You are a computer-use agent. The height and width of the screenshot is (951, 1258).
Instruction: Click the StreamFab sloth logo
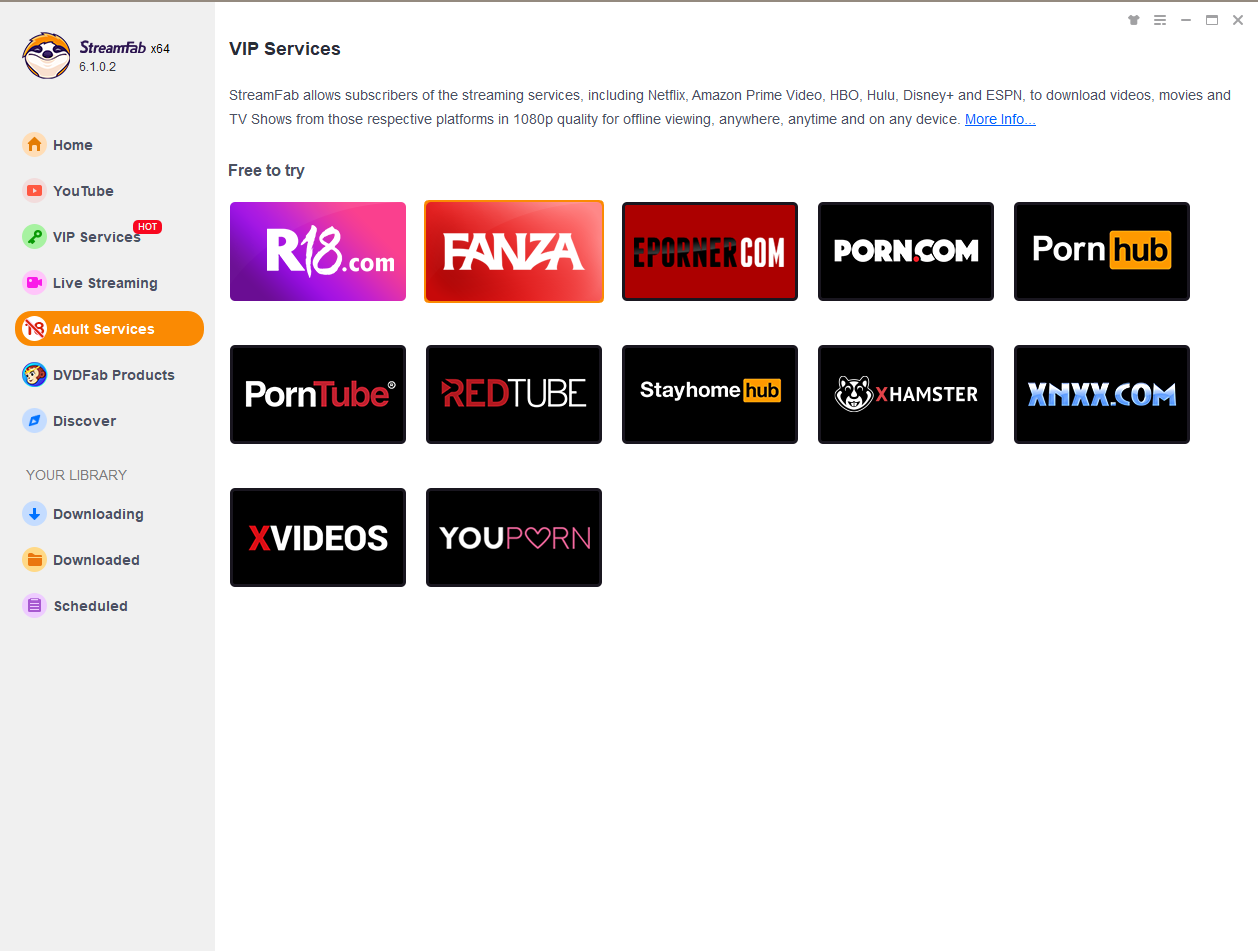tap(46, 56)
